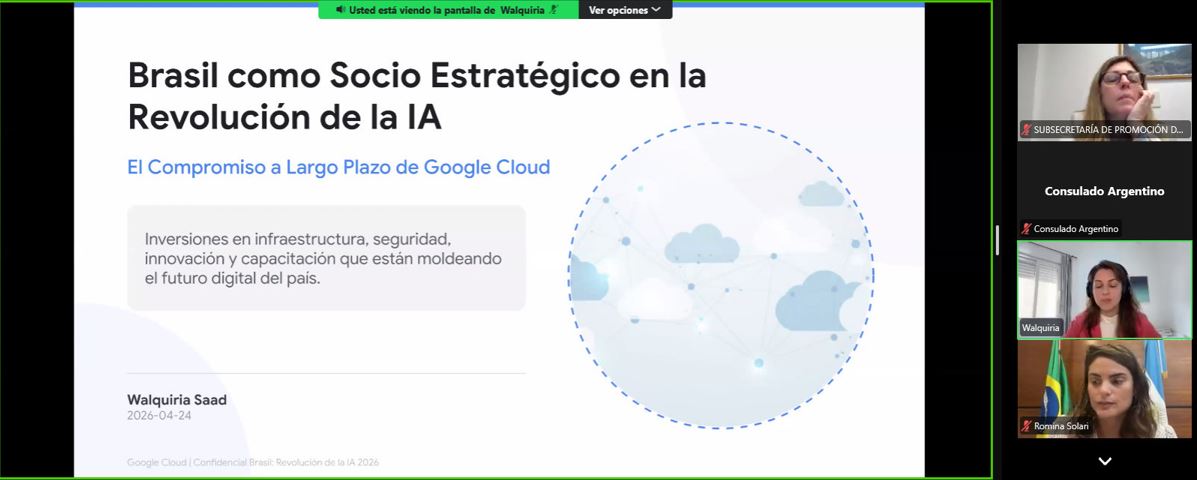The height and width of the screenshot is (480, 1197).
Task: Click the sharing banner speaker icon
Action: pos(340,10)
